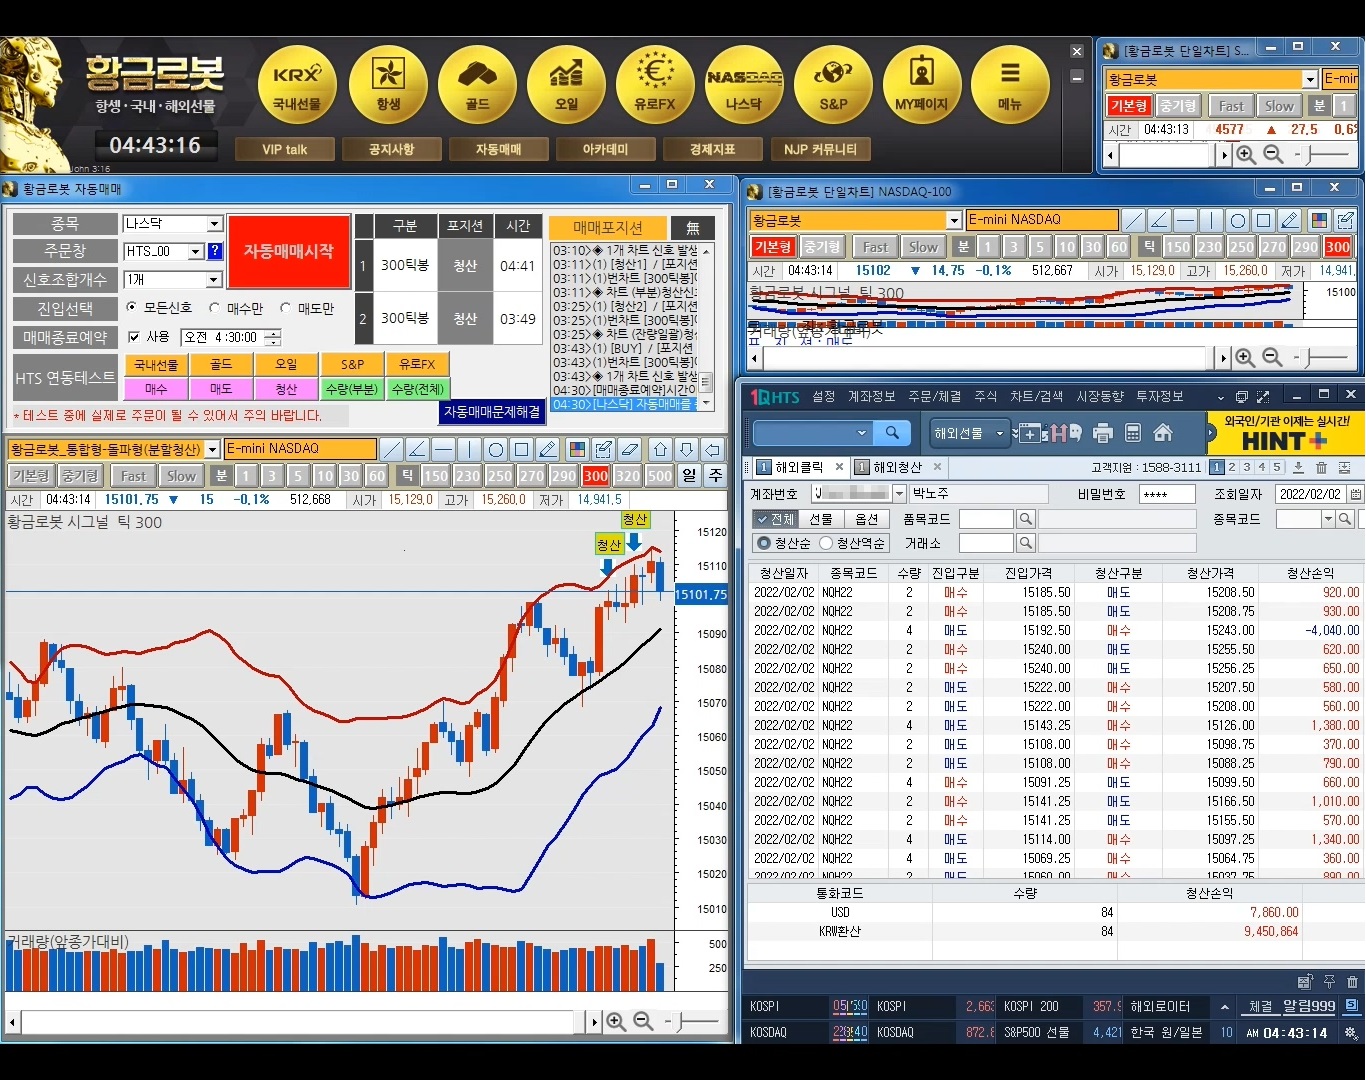
Task: Expand main chart strategy 통합형-돌파형 dropdown
Action: coord(212,449)
